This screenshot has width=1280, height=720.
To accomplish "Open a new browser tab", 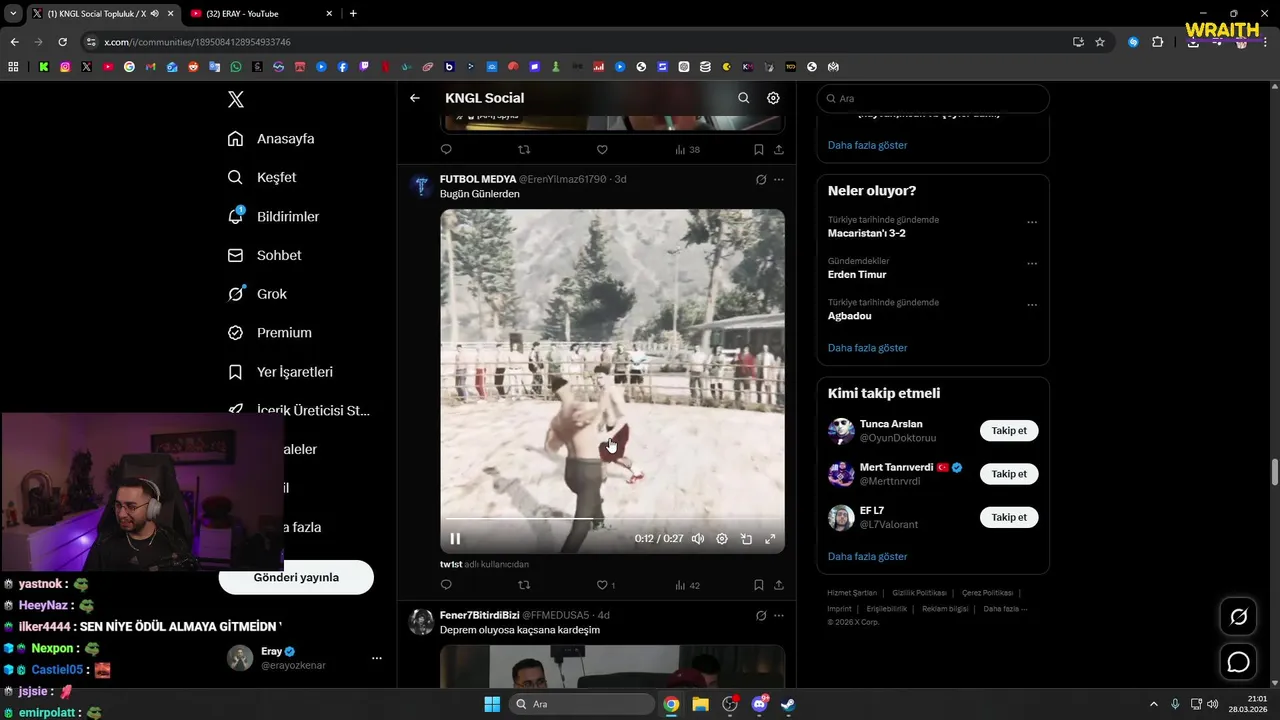I will point(353,14).
